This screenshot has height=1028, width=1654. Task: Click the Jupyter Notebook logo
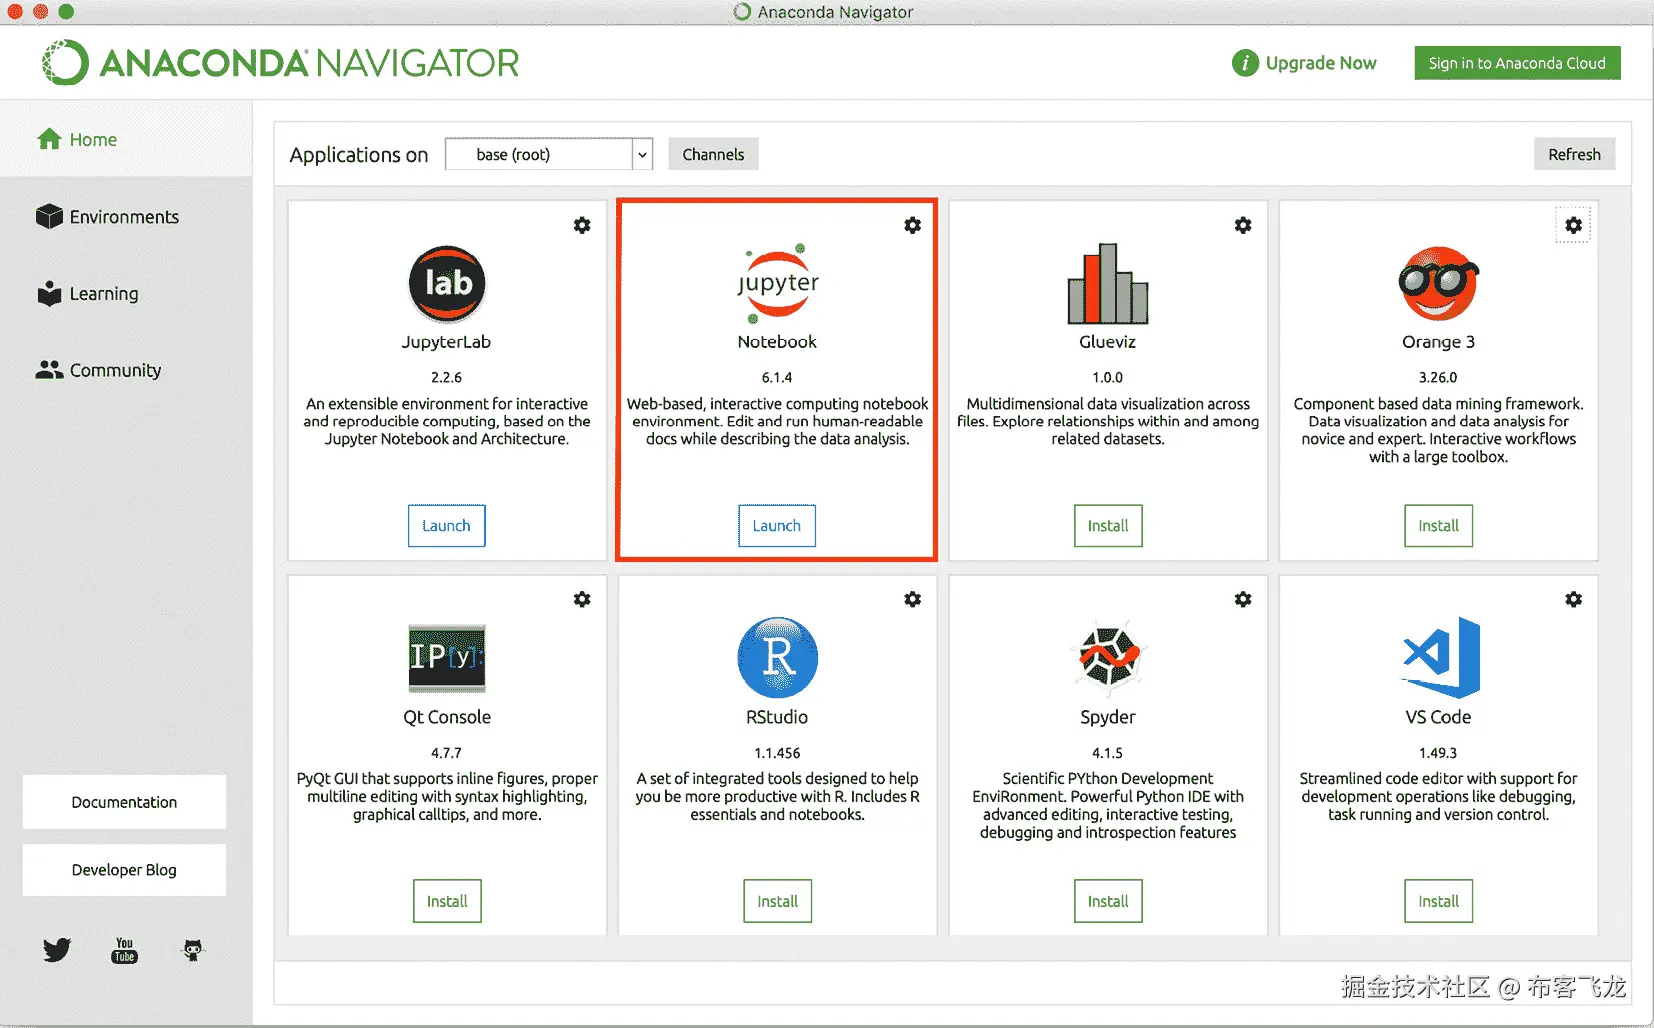coord(777,285)
